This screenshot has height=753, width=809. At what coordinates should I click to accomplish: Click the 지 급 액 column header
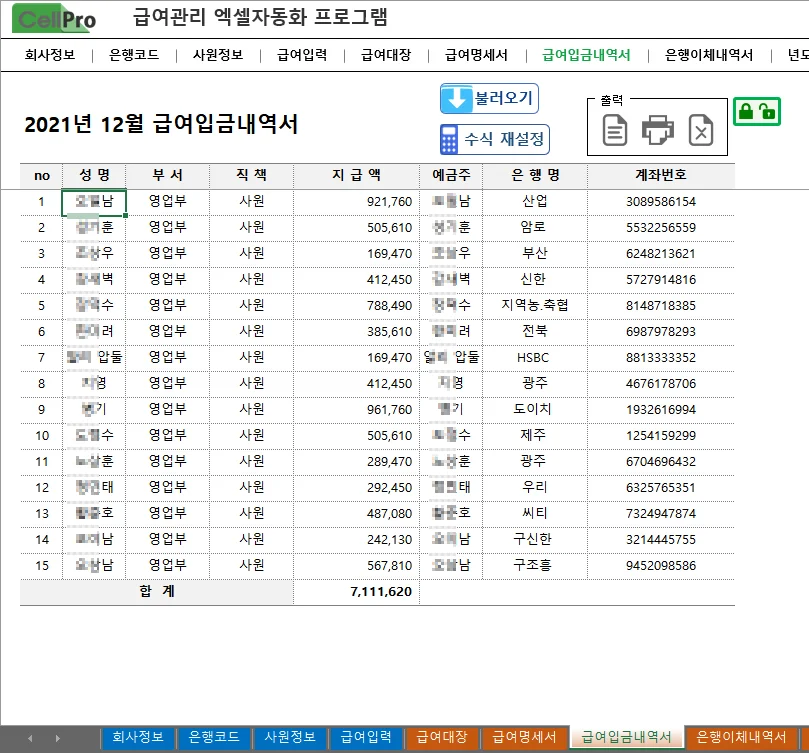[x=356, y=175]
